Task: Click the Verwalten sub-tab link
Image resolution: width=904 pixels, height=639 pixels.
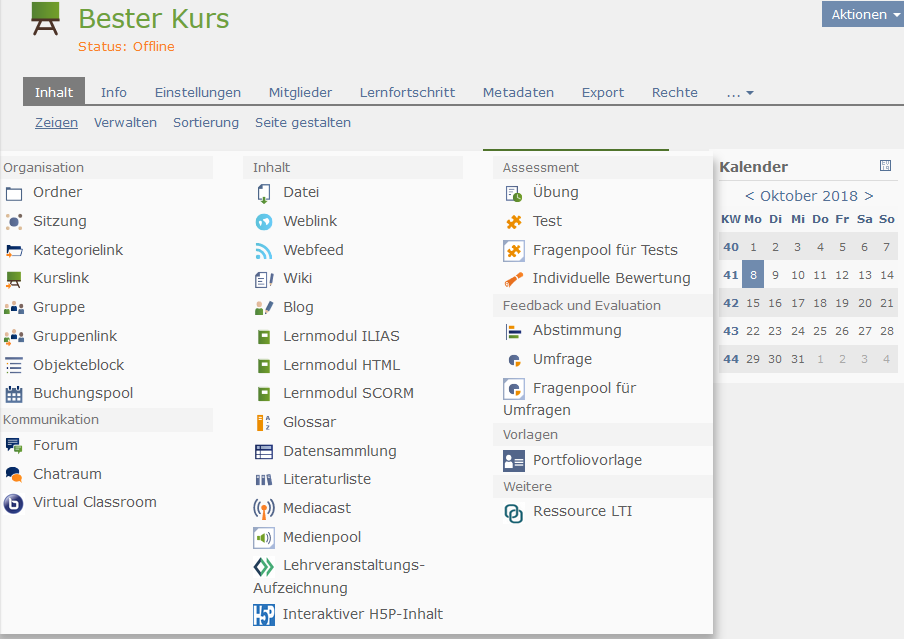Action: click(125, 123)
